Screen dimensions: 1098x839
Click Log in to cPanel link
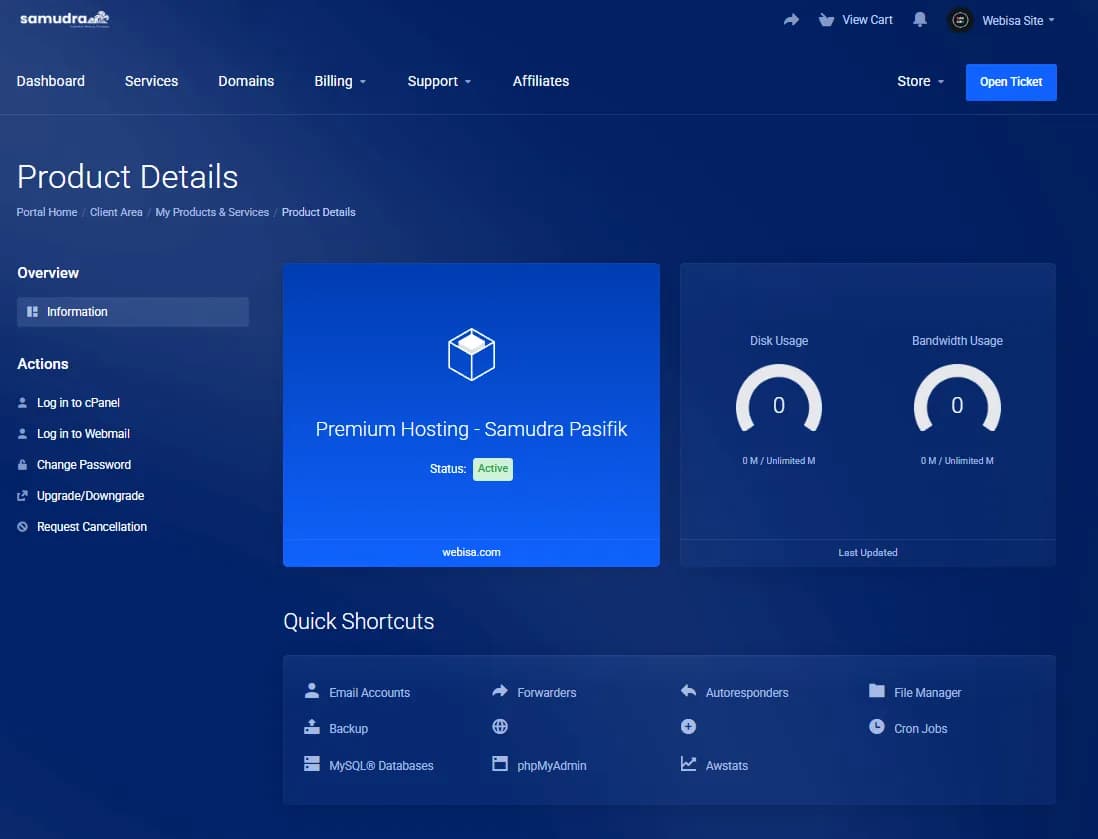pos(78,403)
